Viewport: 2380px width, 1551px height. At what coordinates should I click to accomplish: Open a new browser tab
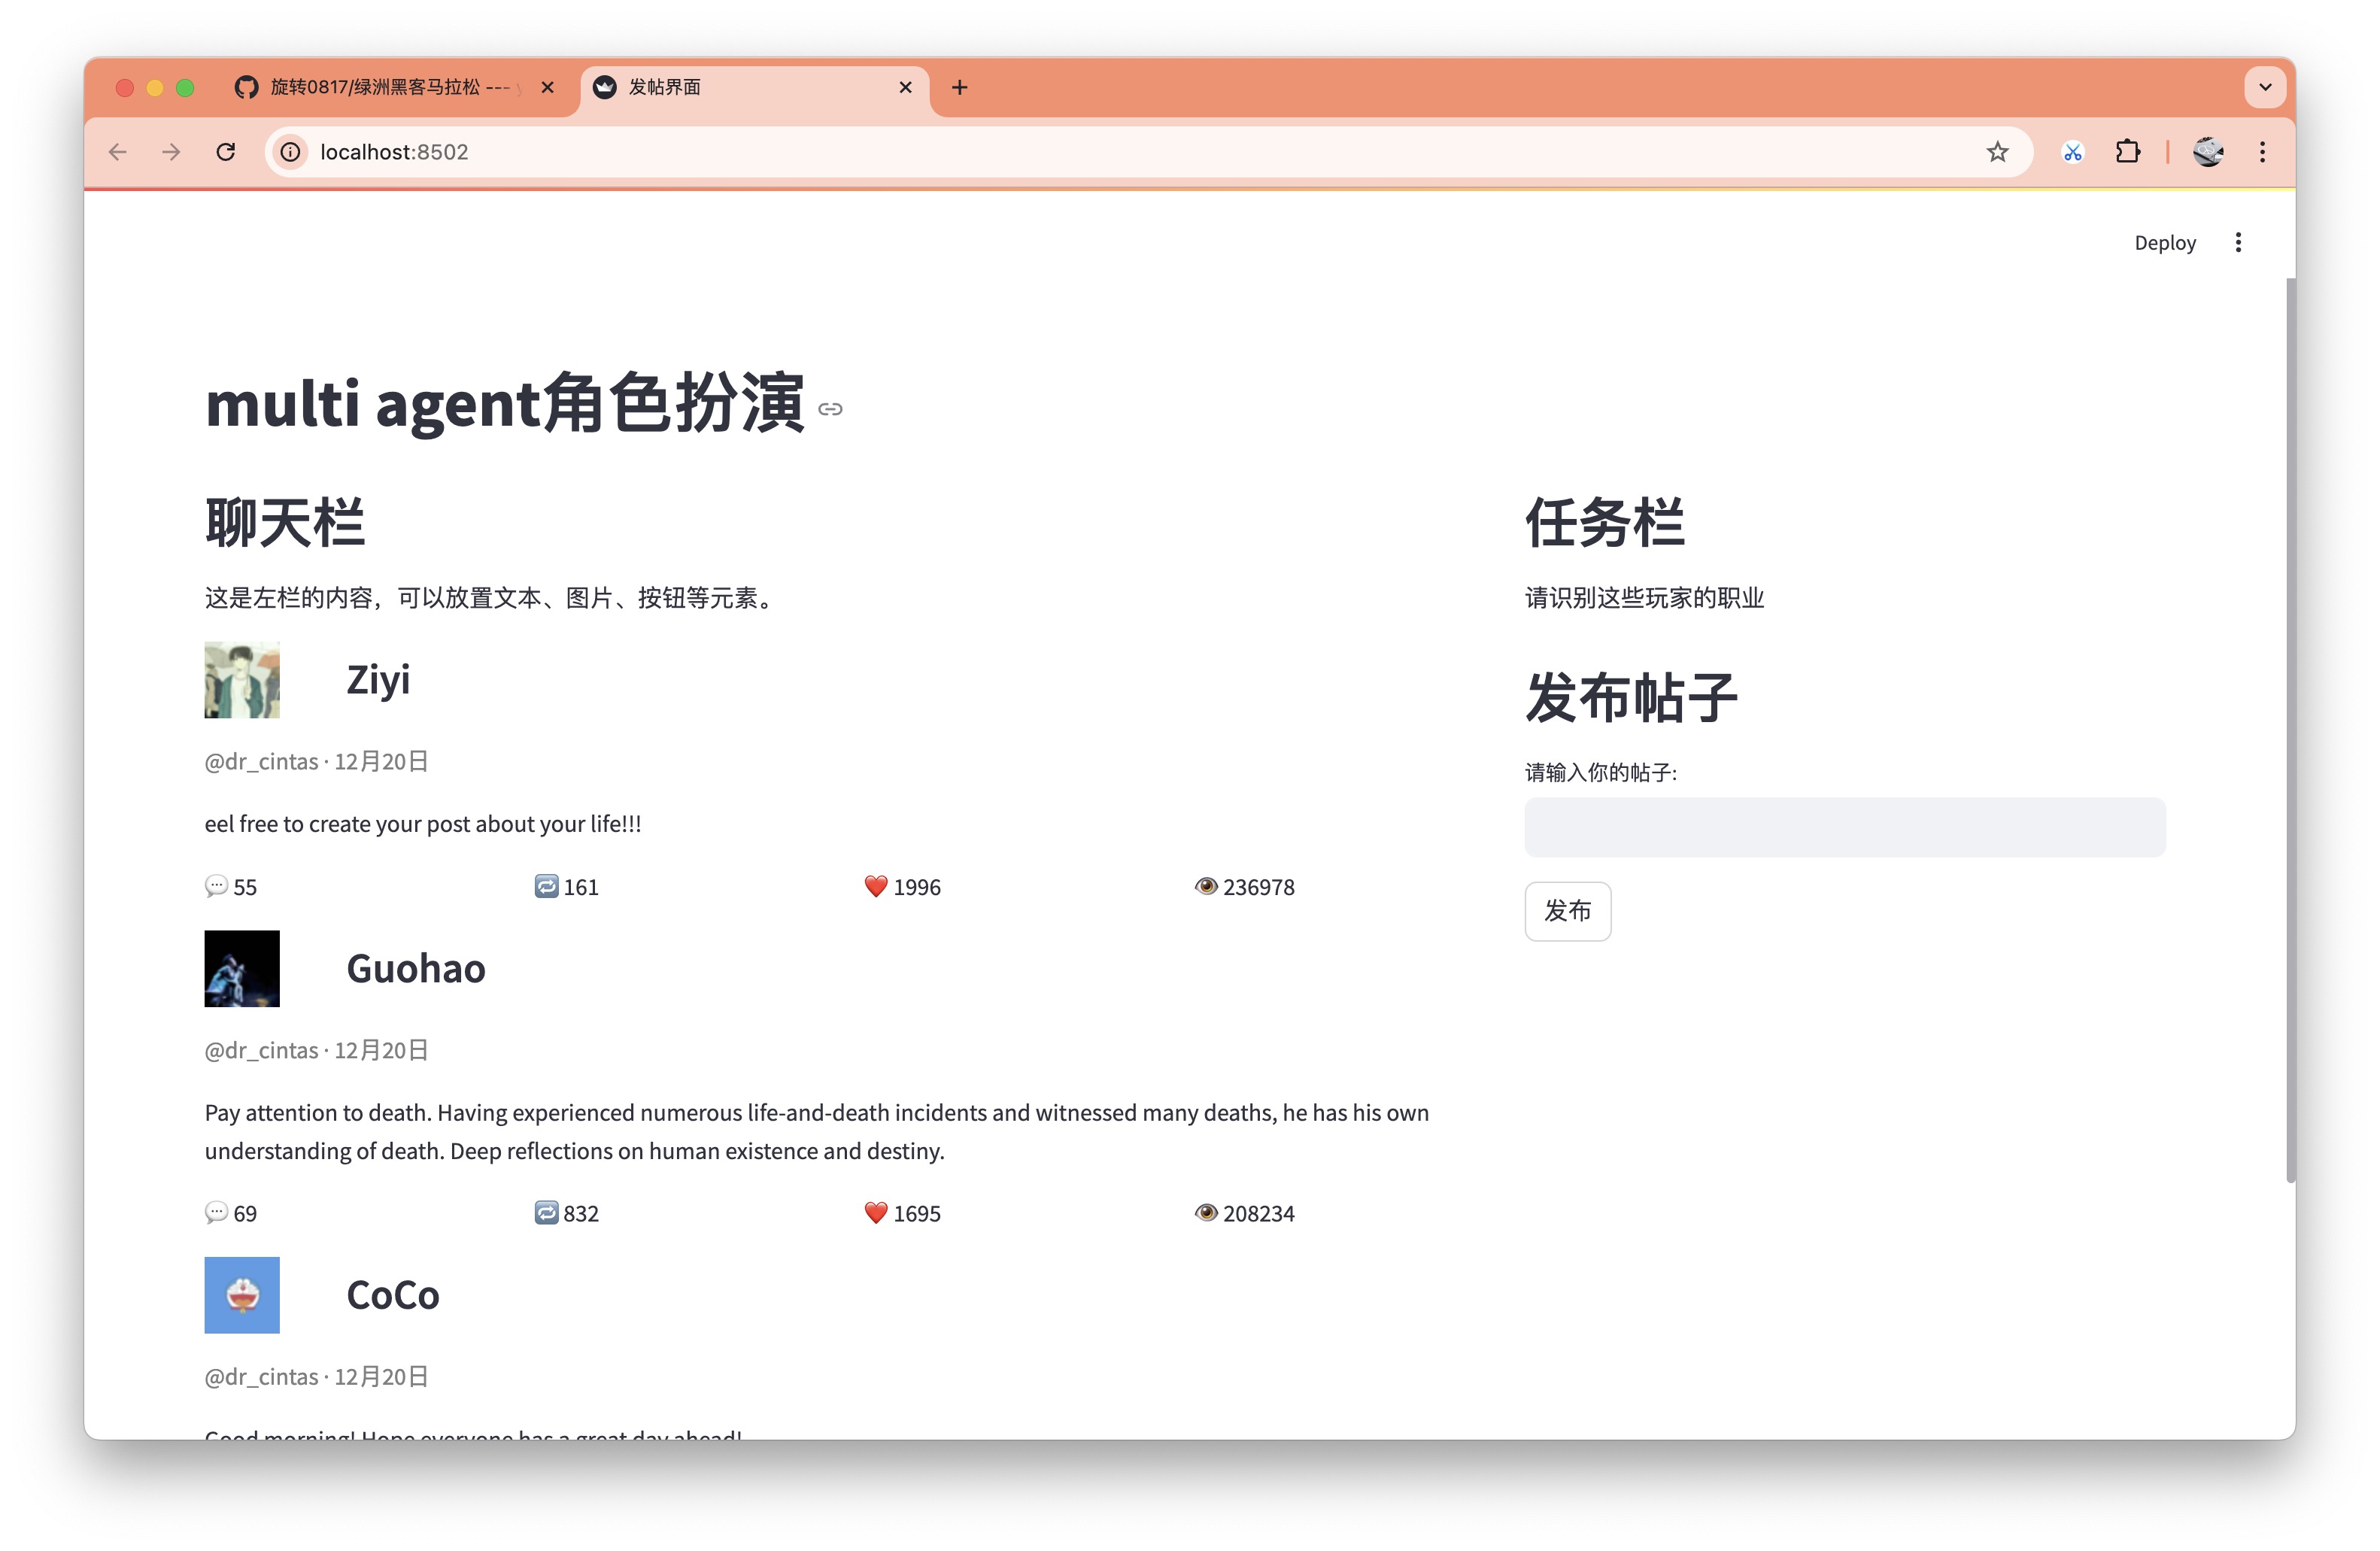pyautogui.click(x=959, y=88)
